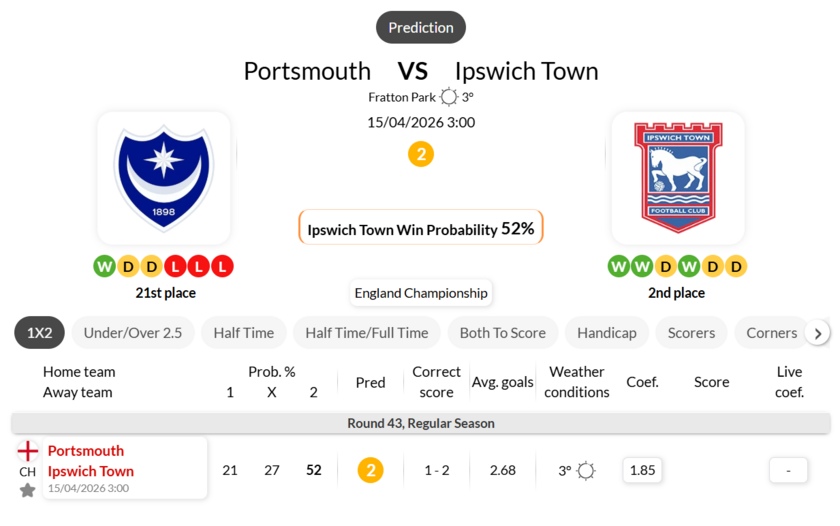Click the Prediction pill button at top
This screenshot has width=840, height=526.
coord(421,27)
